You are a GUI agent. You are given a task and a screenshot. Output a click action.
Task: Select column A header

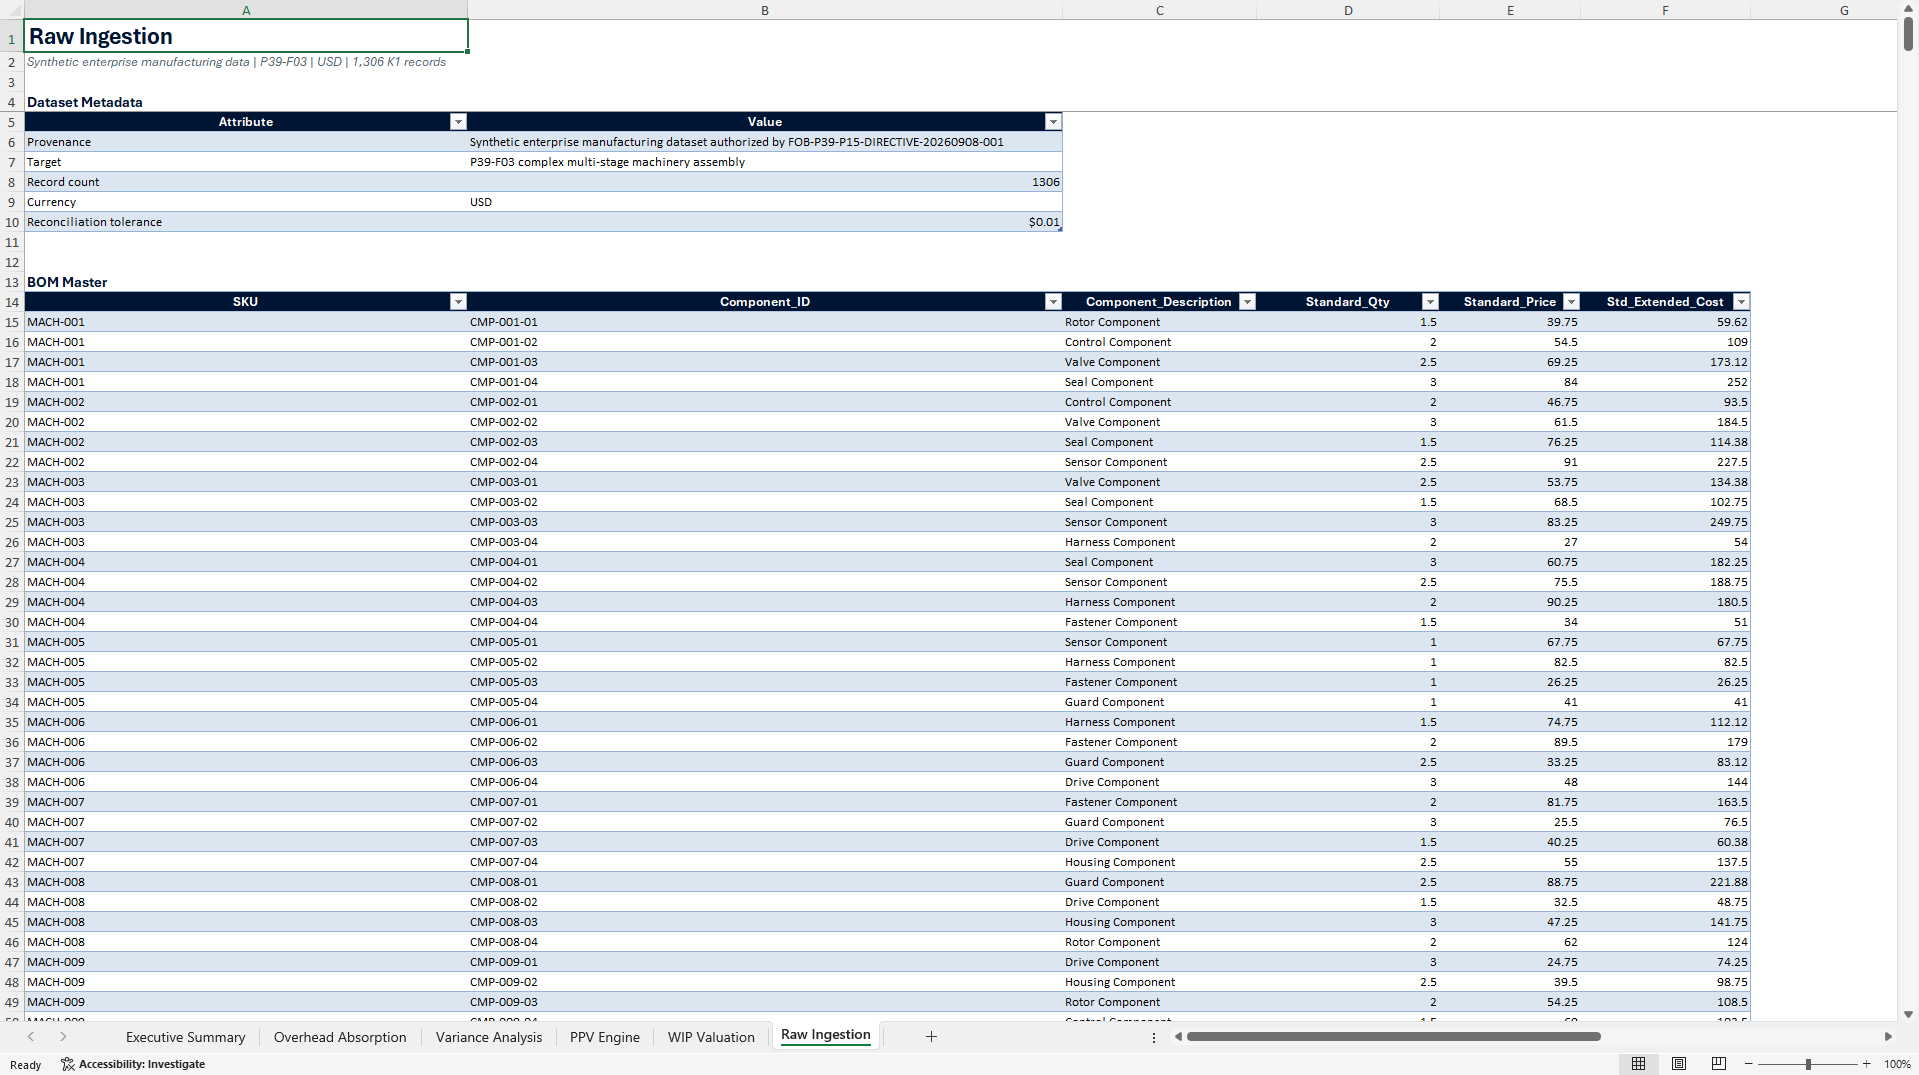(x=246, y=10)
